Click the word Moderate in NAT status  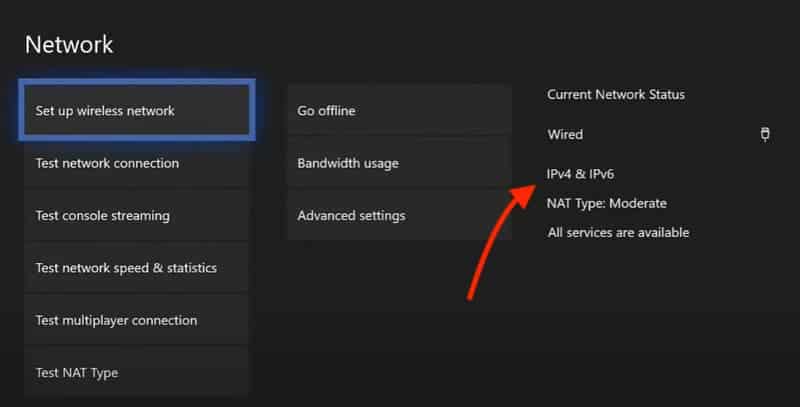[638, 204]
